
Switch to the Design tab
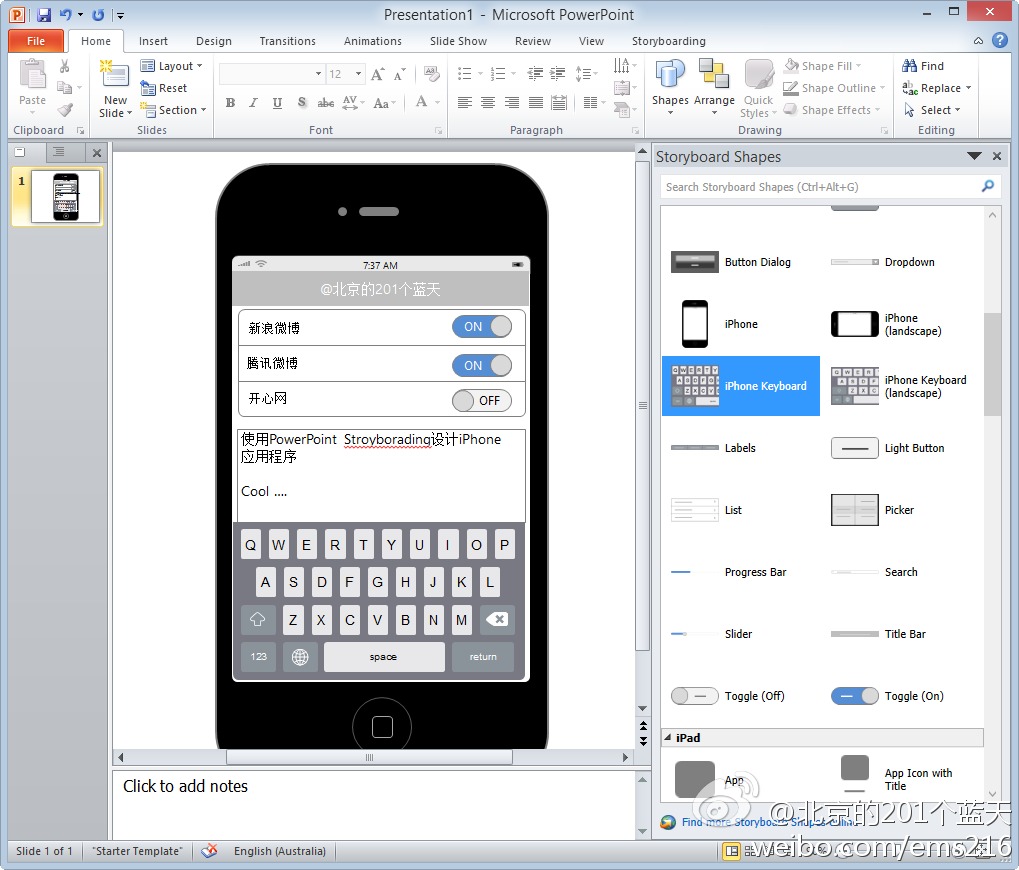[x=213, y=41]
